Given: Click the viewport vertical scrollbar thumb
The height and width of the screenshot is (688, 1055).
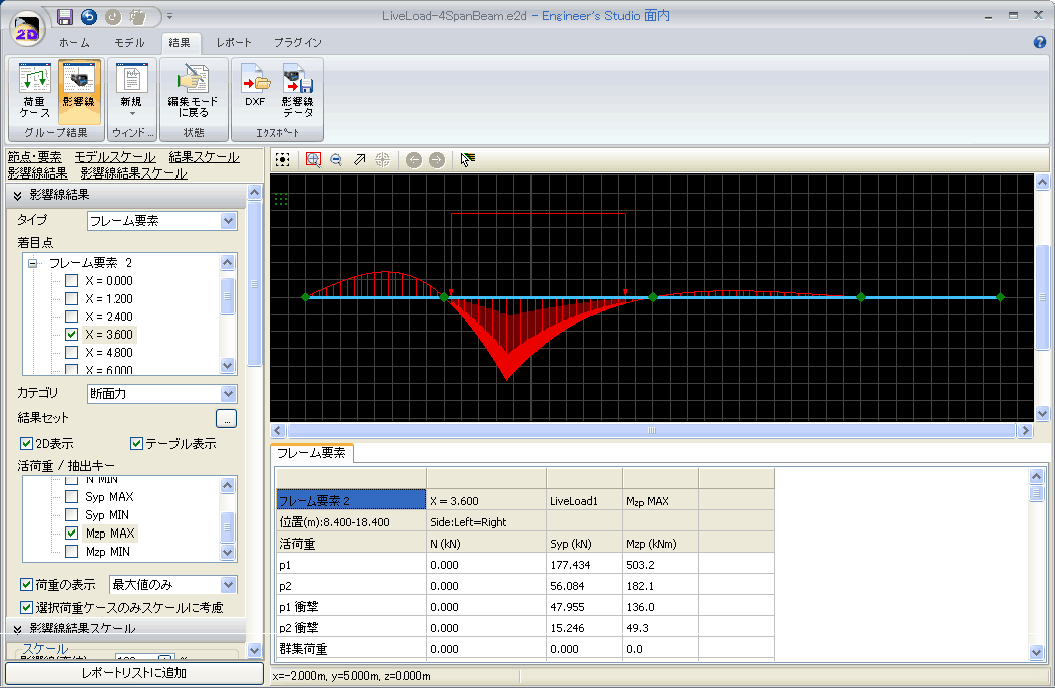Looking at the screenshot, I should [x=1042, y=297].
